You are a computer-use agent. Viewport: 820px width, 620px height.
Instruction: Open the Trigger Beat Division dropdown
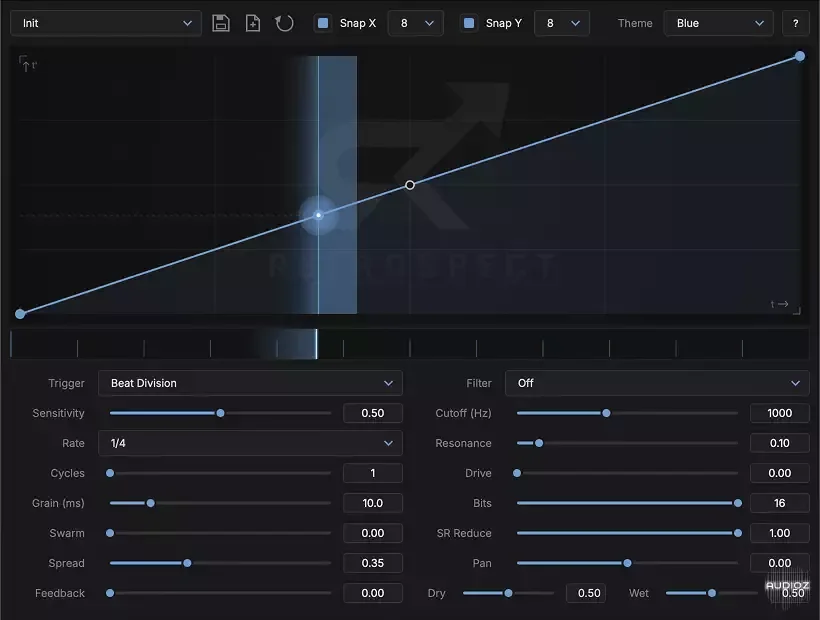click(x=250, y=383)
